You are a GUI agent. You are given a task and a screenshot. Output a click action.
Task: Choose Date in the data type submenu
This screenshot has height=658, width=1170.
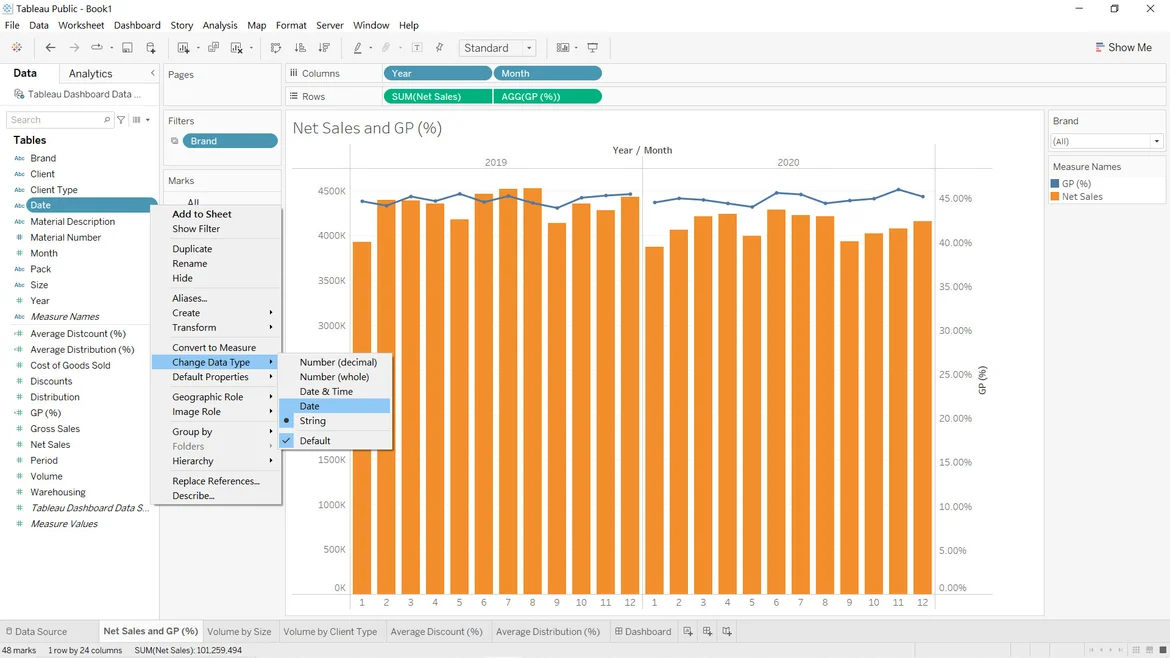[x=310, y=406]
